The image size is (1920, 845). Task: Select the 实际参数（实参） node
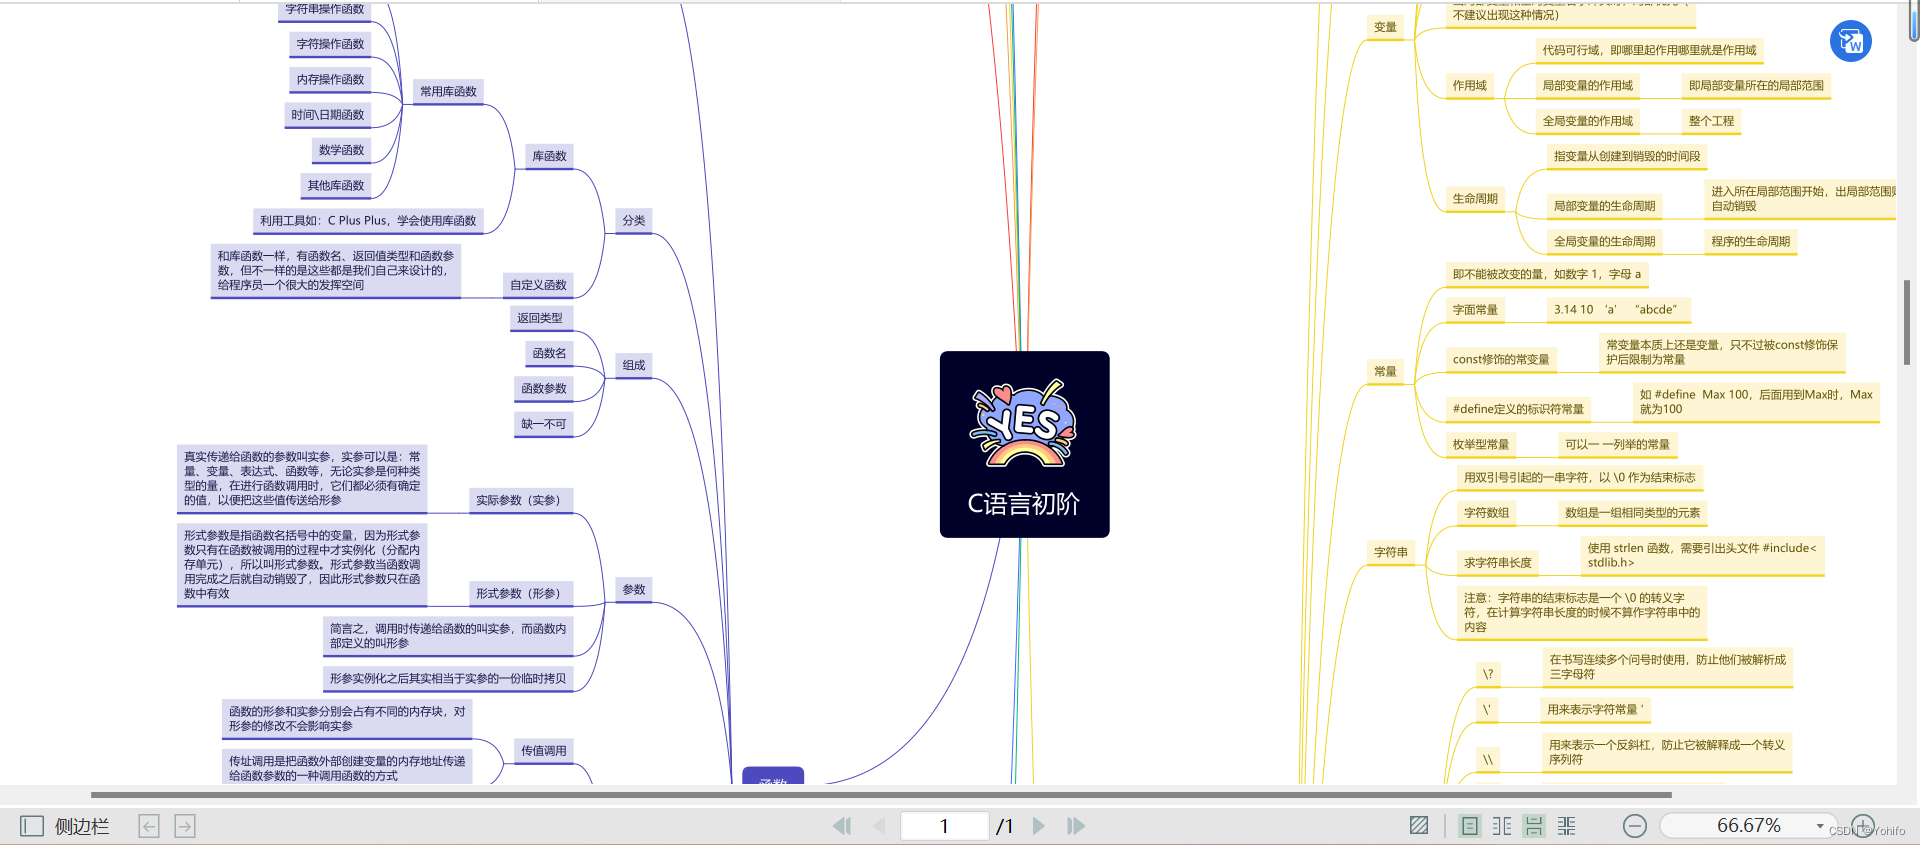[x=520, y=500]
